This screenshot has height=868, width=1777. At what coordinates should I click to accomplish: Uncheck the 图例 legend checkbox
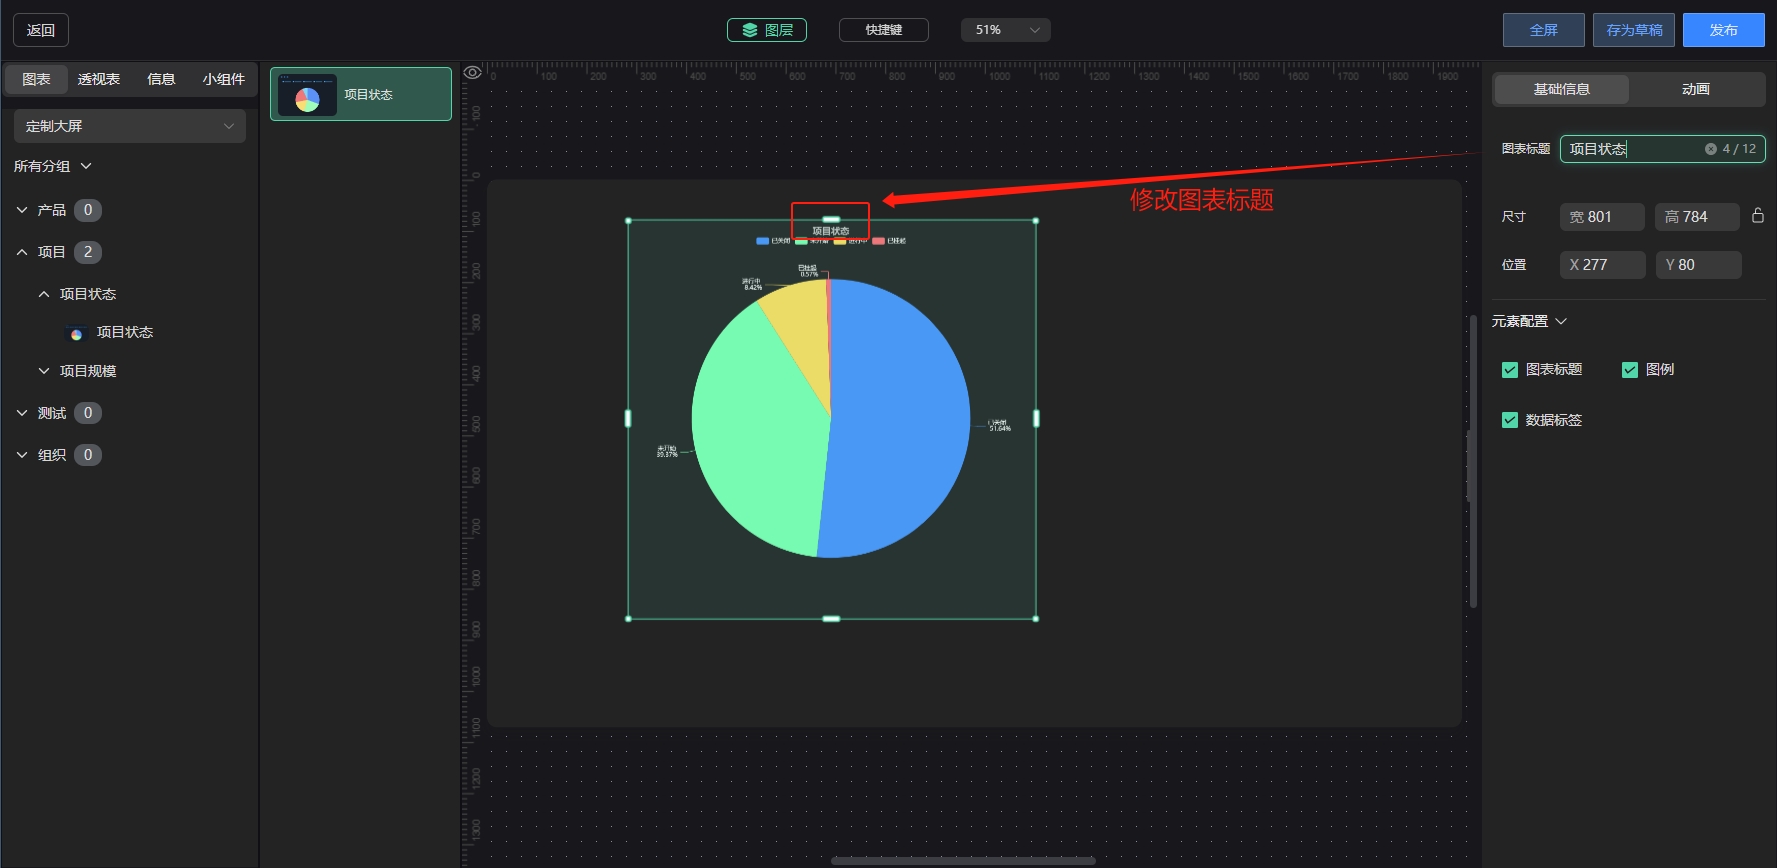click(x=1630, y=370)
